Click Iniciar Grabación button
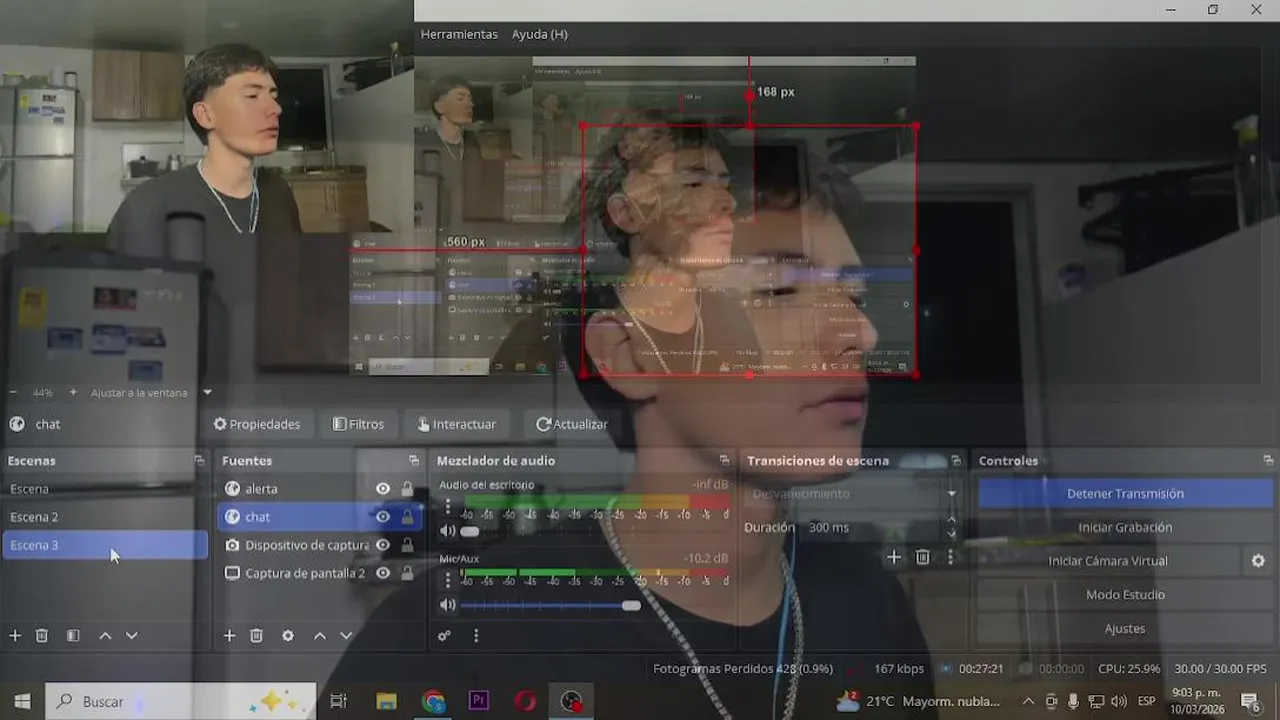The image size is (1280, 720). click(1125, 527)
